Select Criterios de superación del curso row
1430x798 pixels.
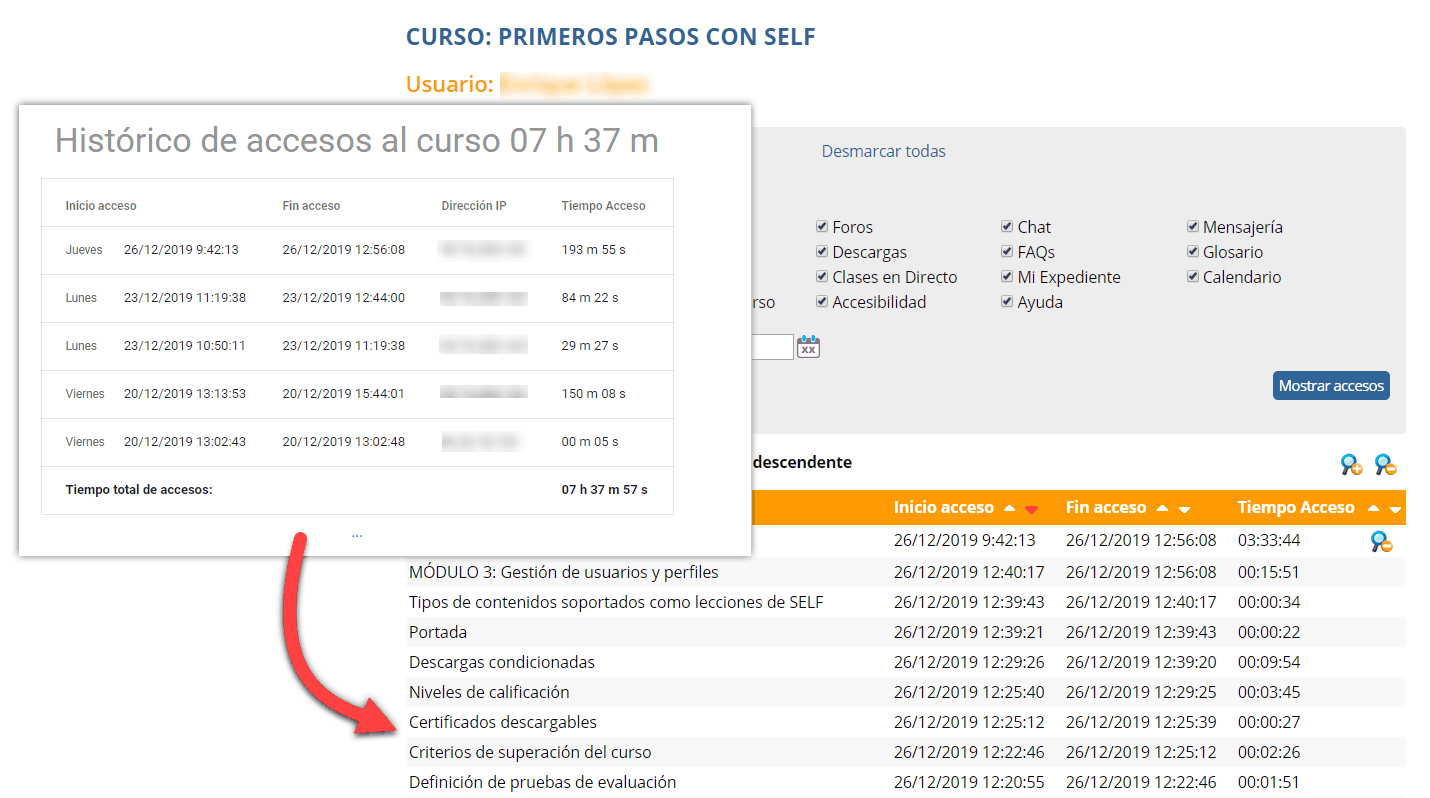[x=905, y=753]
